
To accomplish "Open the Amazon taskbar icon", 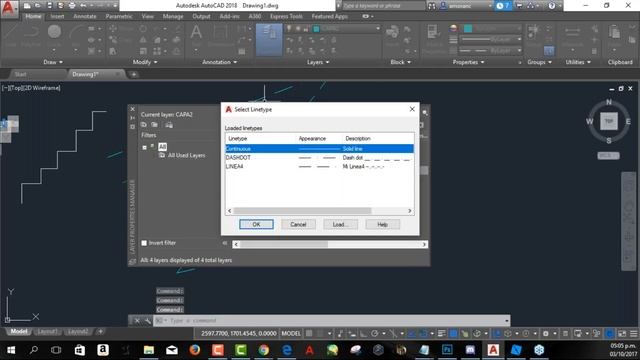I will pyautogui.click(x=103, y=350).
